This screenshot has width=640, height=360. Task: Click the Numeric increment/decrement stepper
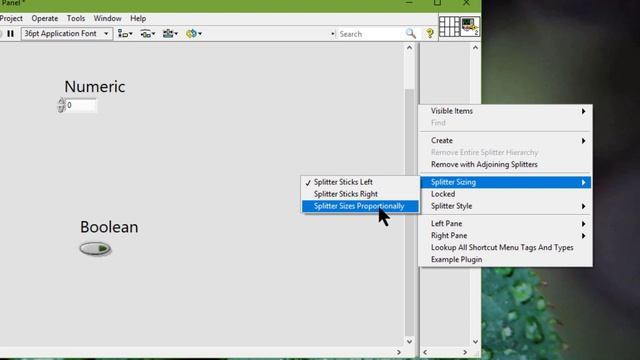(x=61, y=105)
